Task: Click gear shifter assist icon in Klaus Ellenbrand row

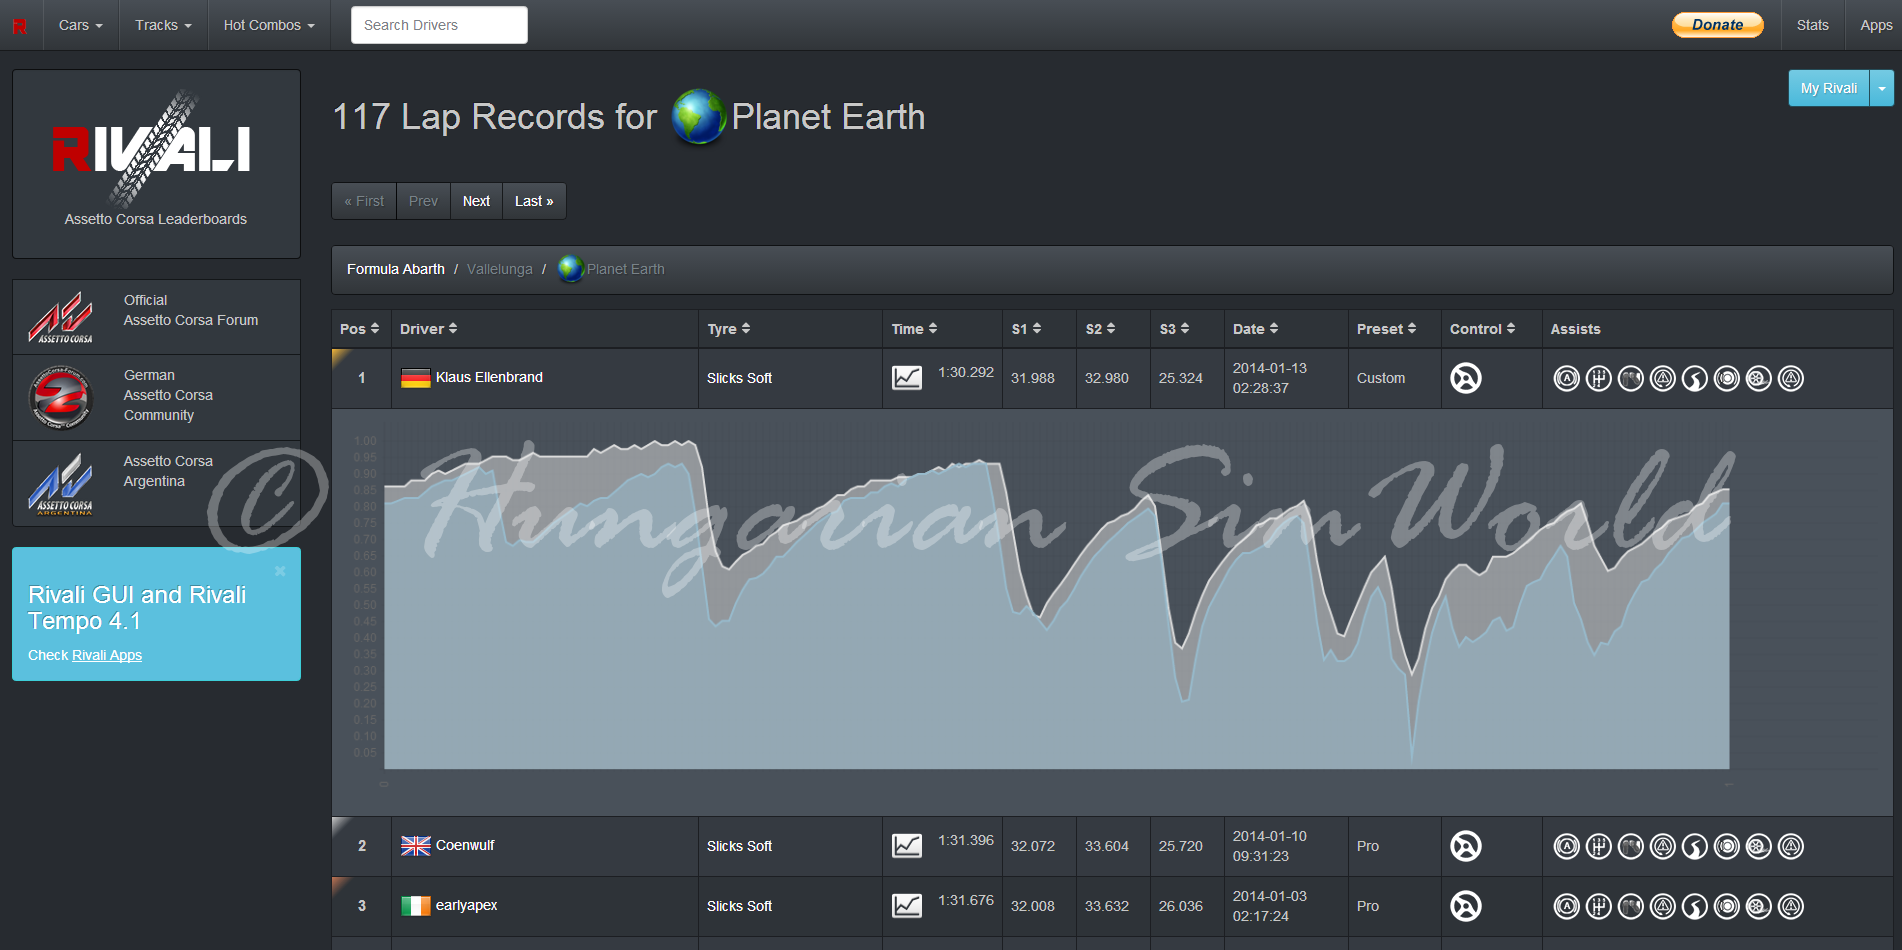Action: tap(1599, 378)
